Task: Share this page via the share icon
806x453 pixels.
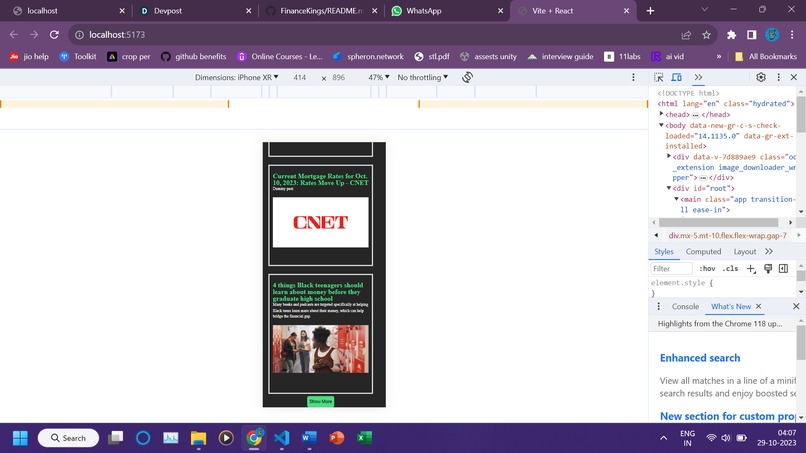Action: [x=686, y=34]
